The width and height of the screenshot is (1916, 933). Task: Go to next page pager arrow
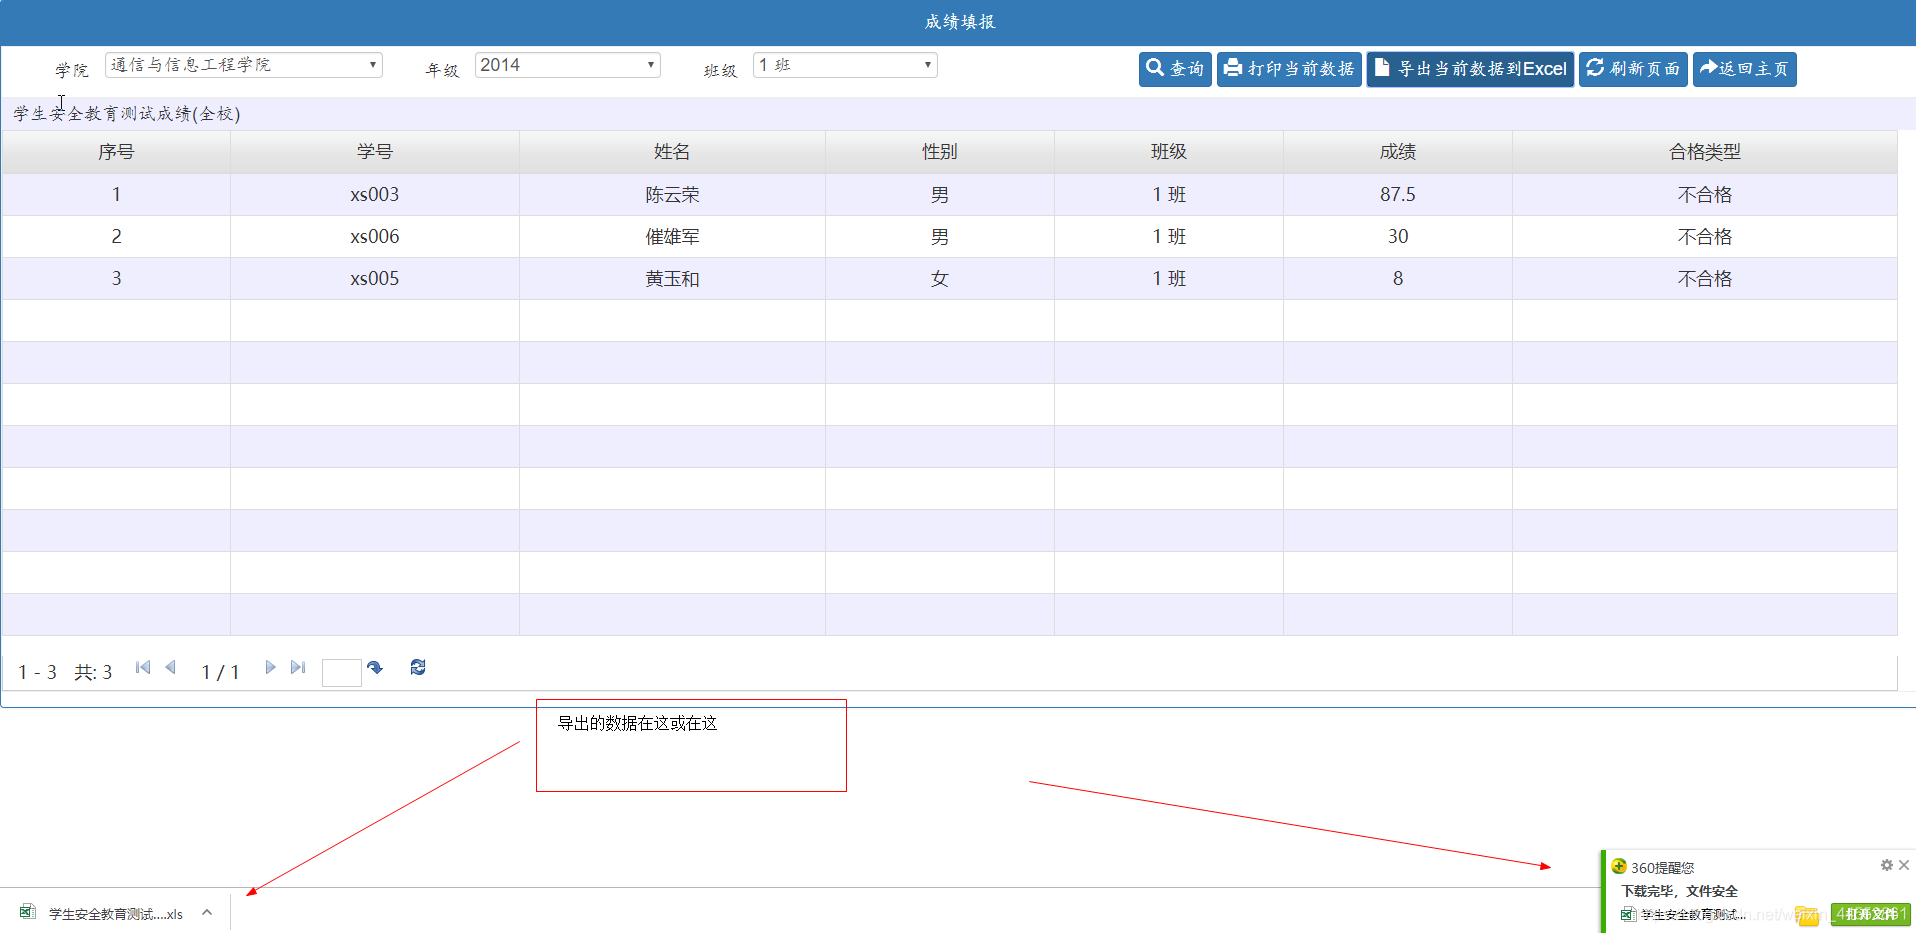pos(270,667)
